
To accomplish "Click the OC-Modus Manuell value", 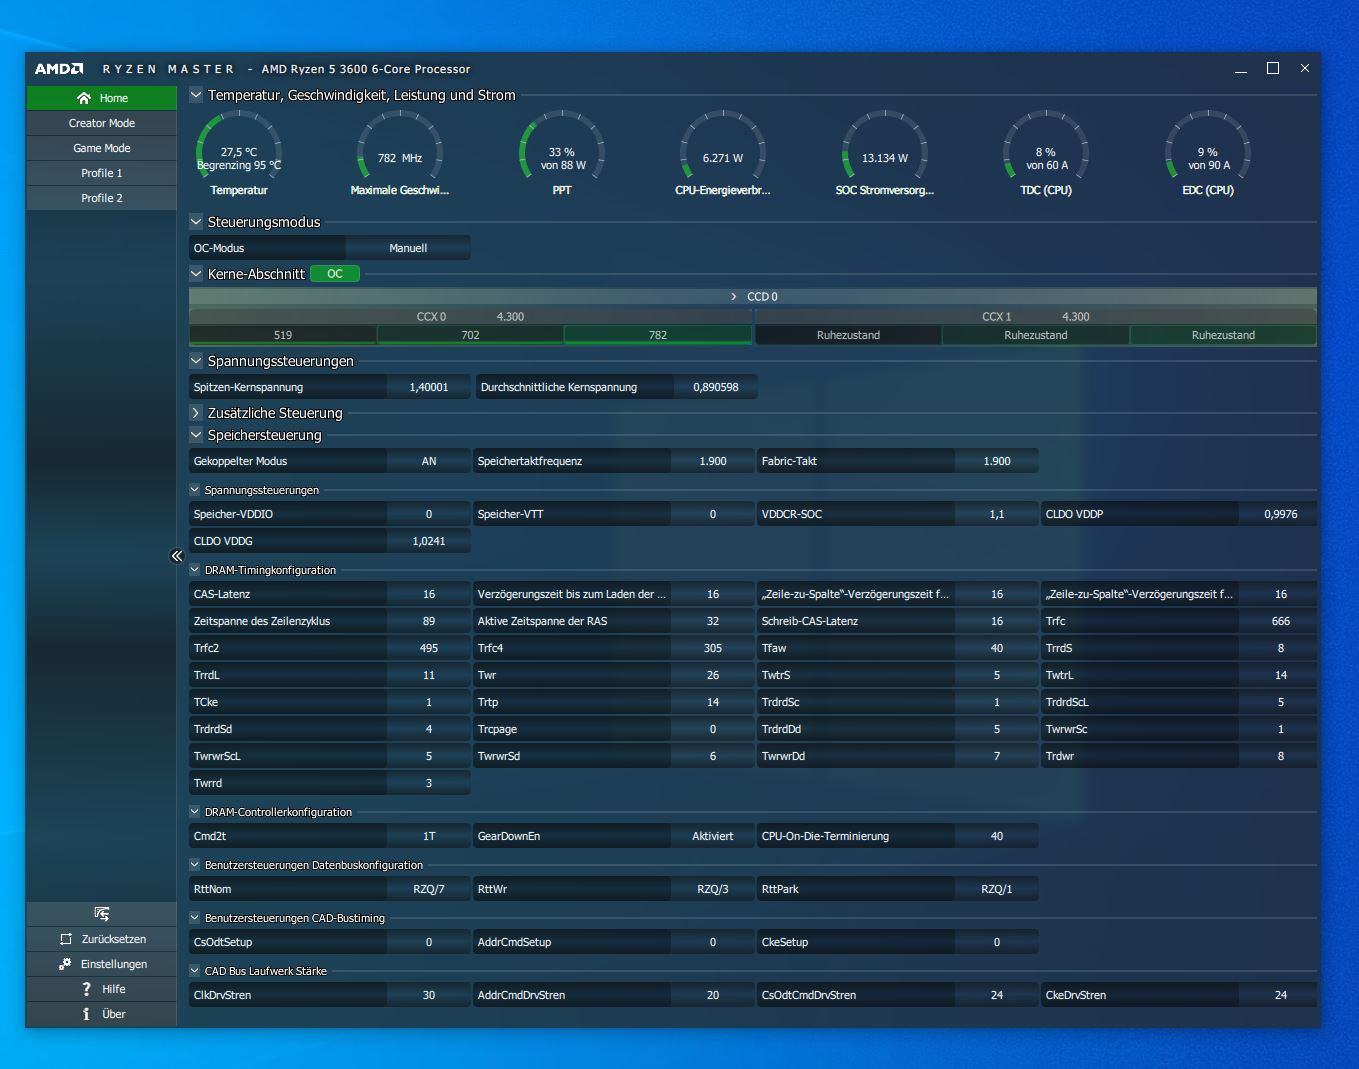I will tap(408, 248).
